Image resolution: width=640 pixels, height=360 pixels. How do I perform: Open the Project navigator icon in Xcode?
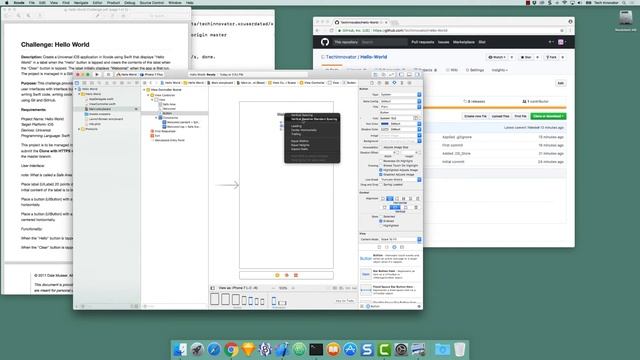[77, 83]
